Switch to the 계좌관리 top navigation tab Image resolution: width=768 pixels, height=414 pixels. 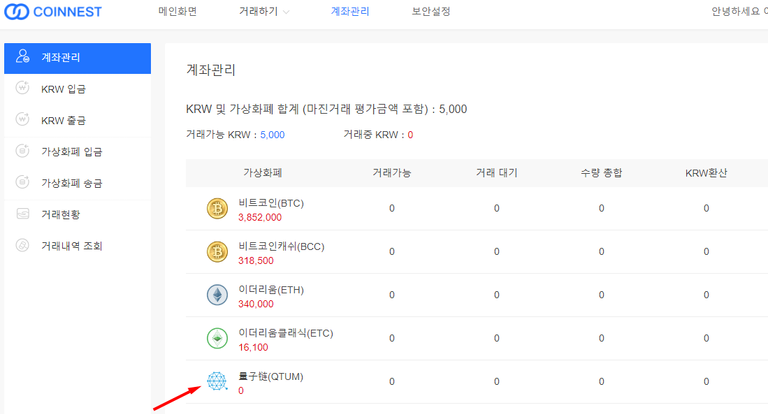(350, 11)
